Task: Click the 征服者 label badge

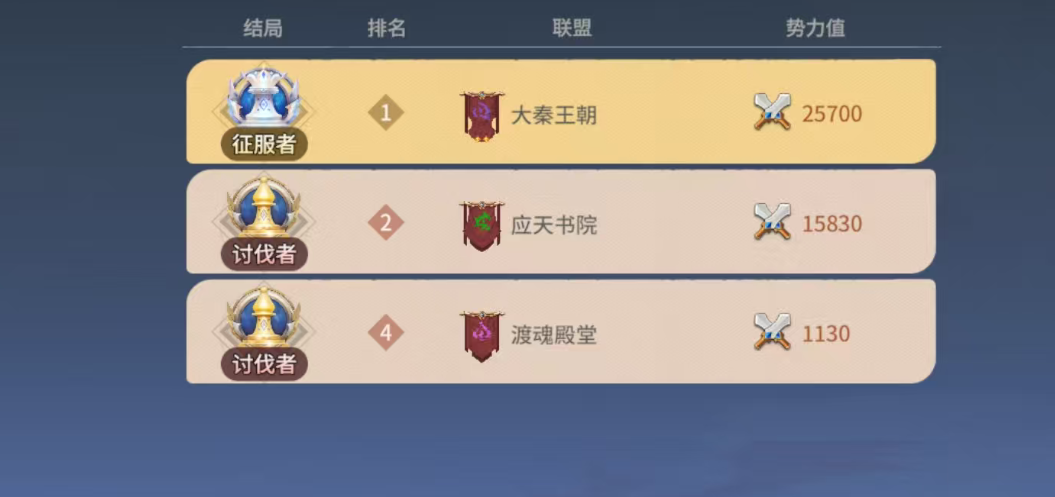Action: (264, 145)
